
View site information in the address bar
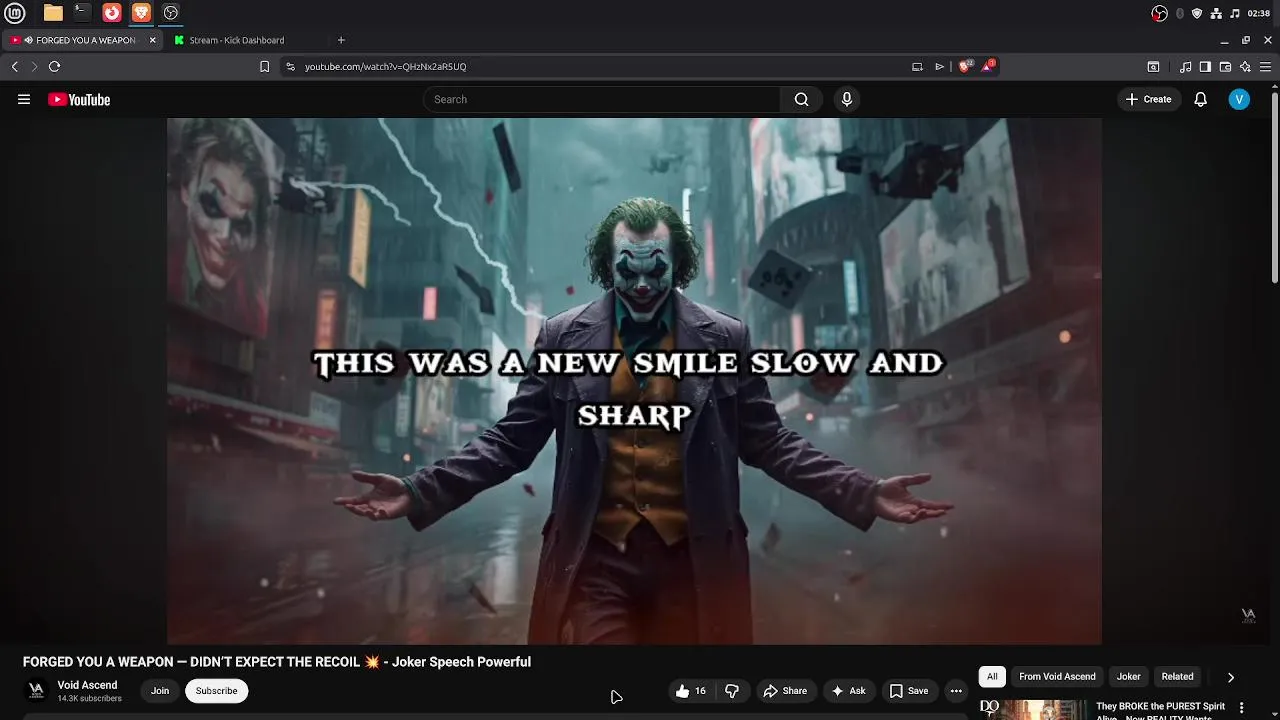point(290,66)
